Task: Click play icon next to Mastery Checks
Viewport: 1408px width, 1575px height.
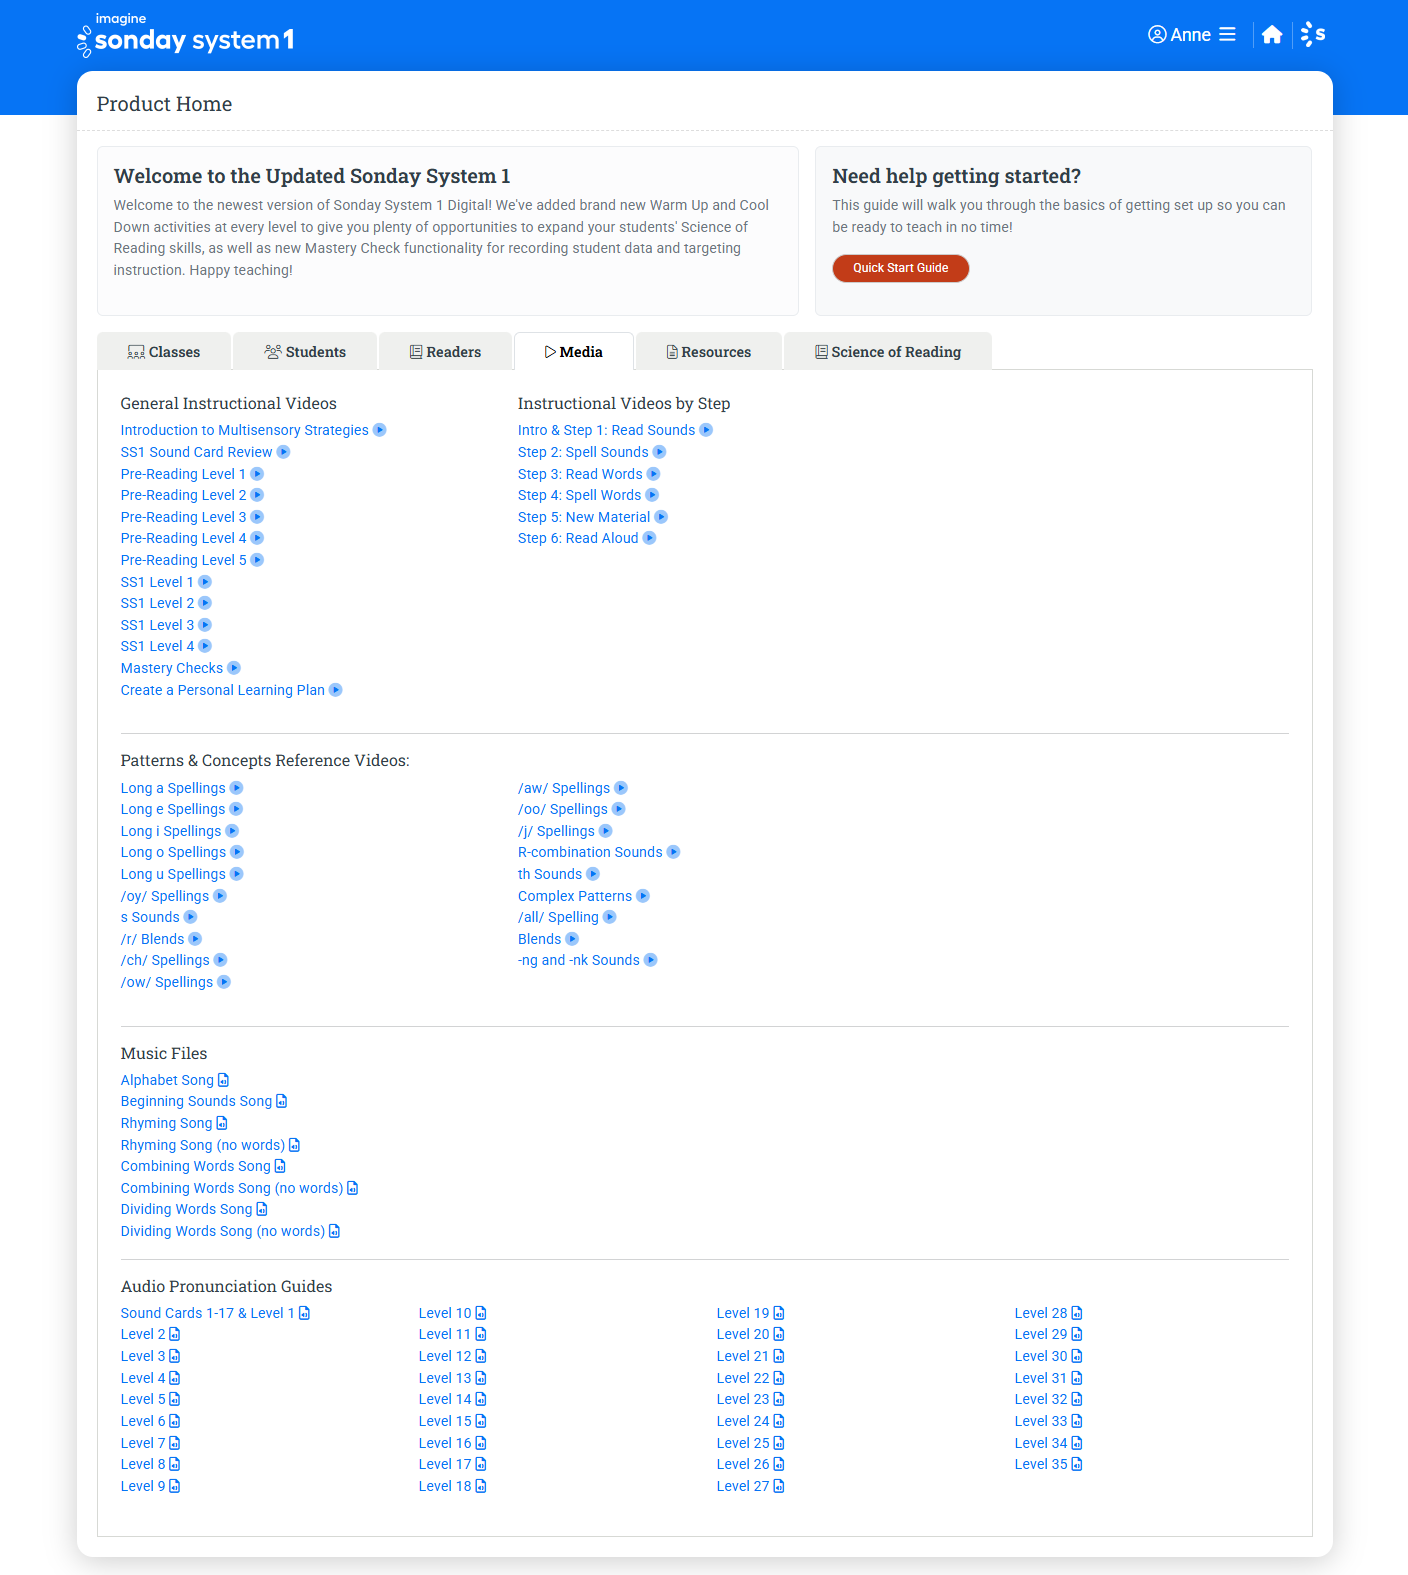Action: (x=234, y=668)
